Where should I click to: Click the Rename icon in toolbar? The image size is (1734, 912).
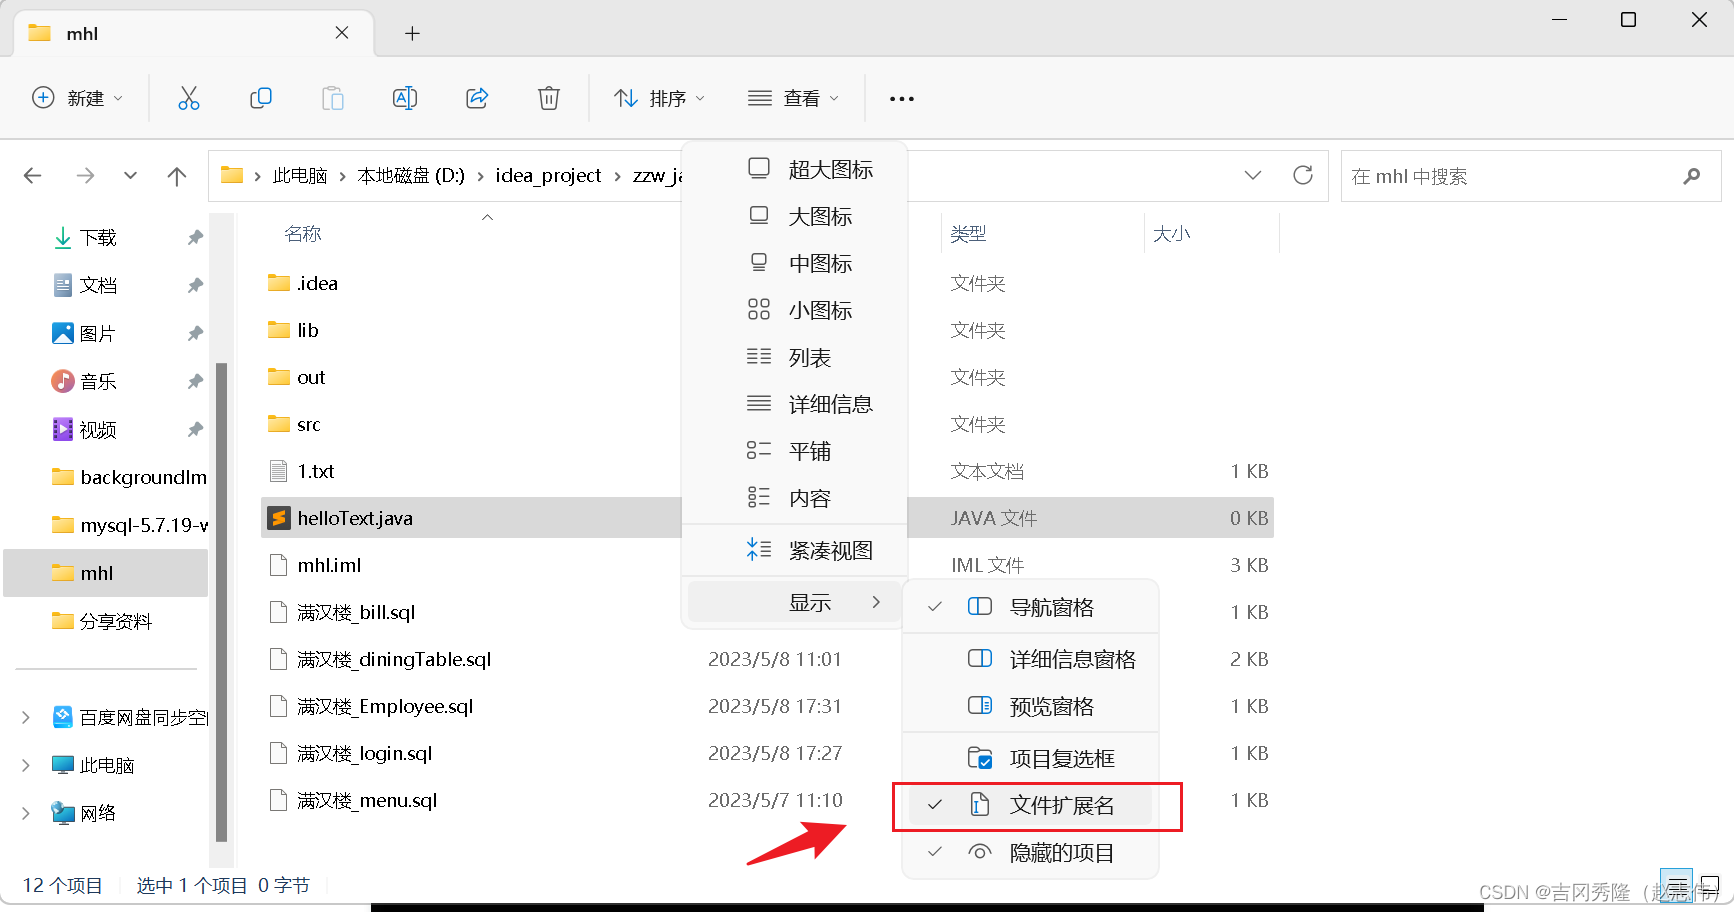pos(405,98)
